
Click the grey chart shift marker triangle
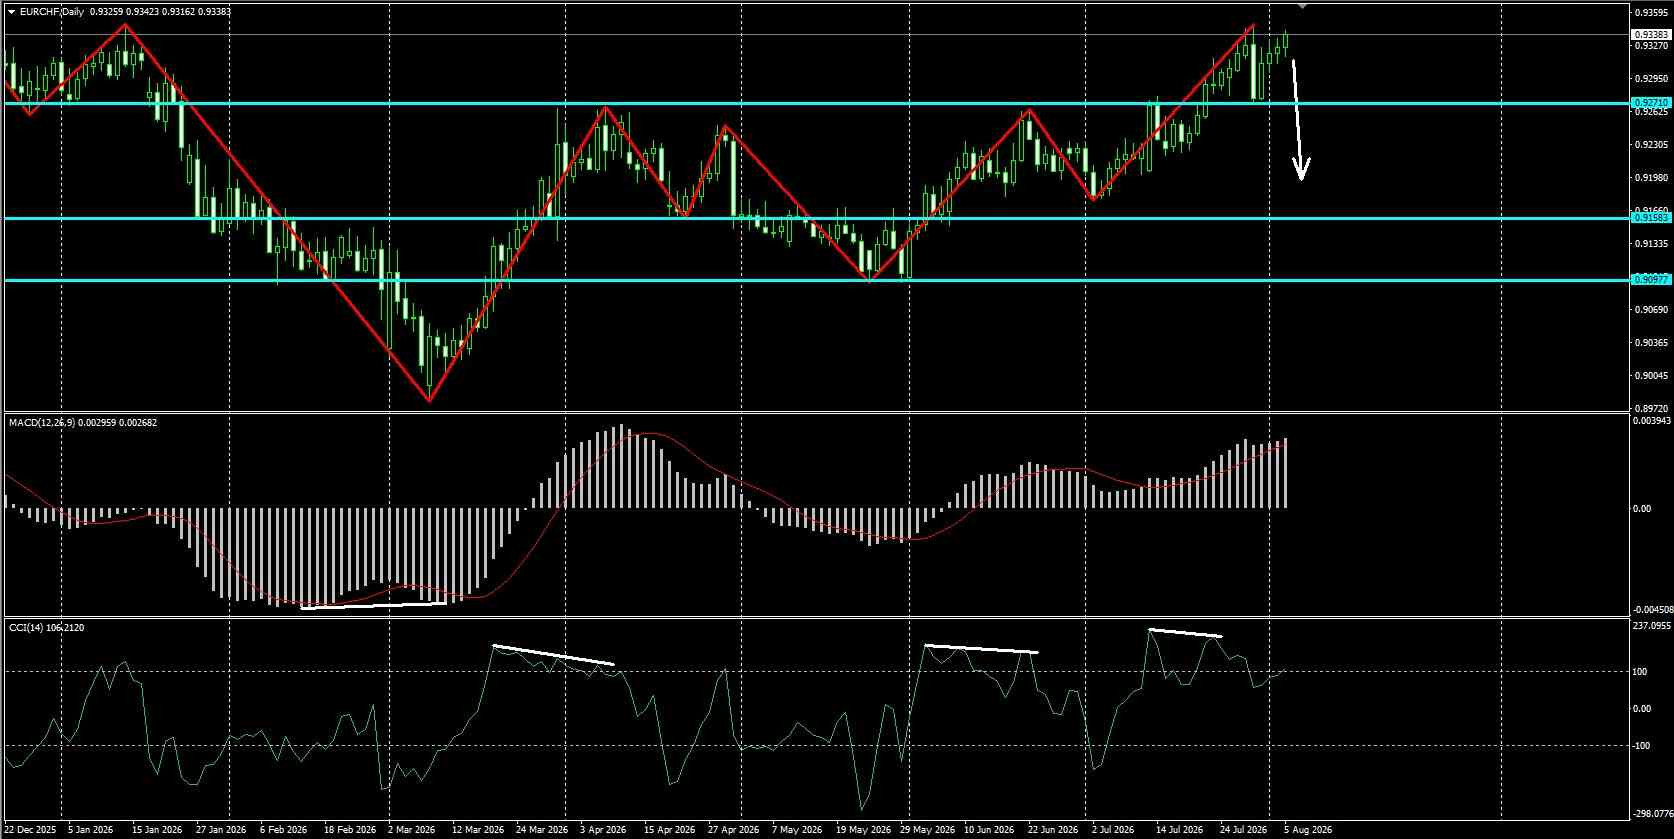(x=1302, y=5)
